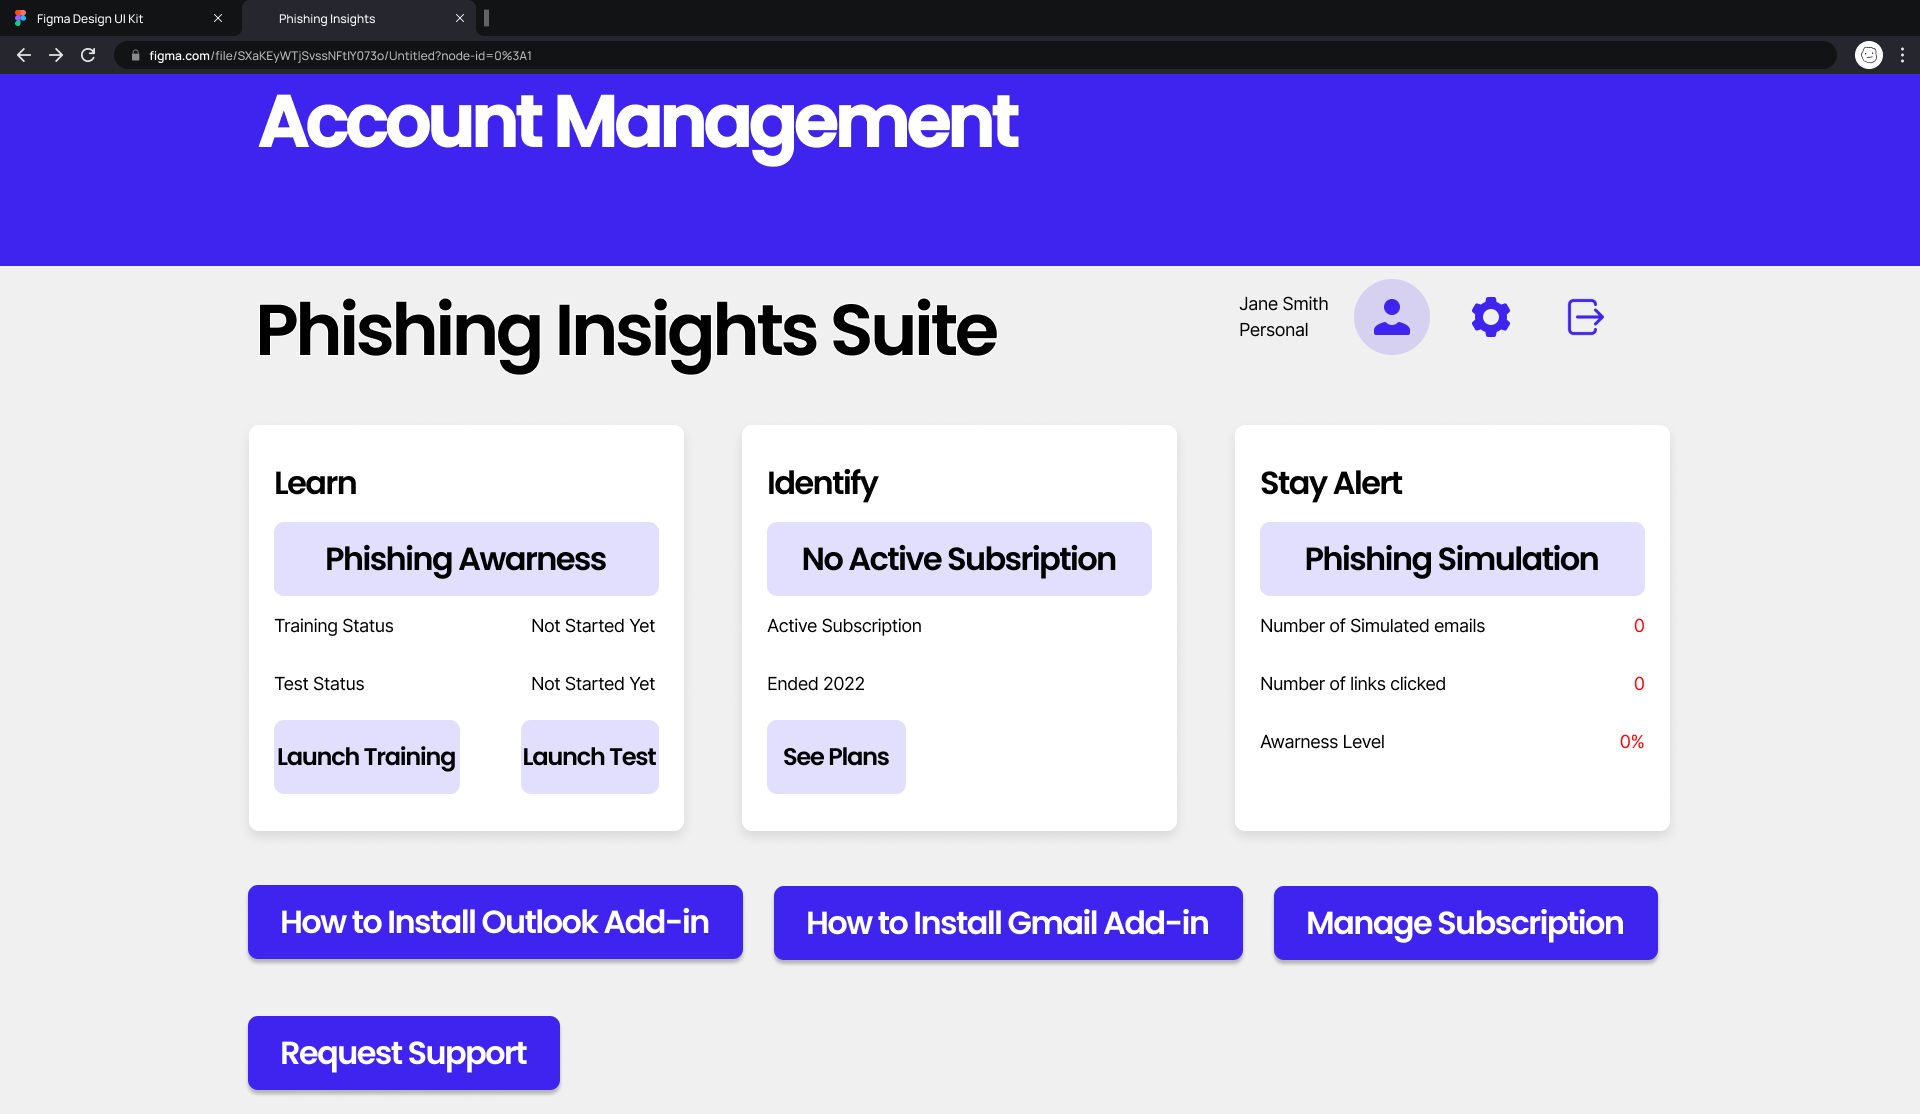The height and width of the screenshot is (1114, 1920).
Task: Click the user profile avatar icon
Action: point(1391,317)
